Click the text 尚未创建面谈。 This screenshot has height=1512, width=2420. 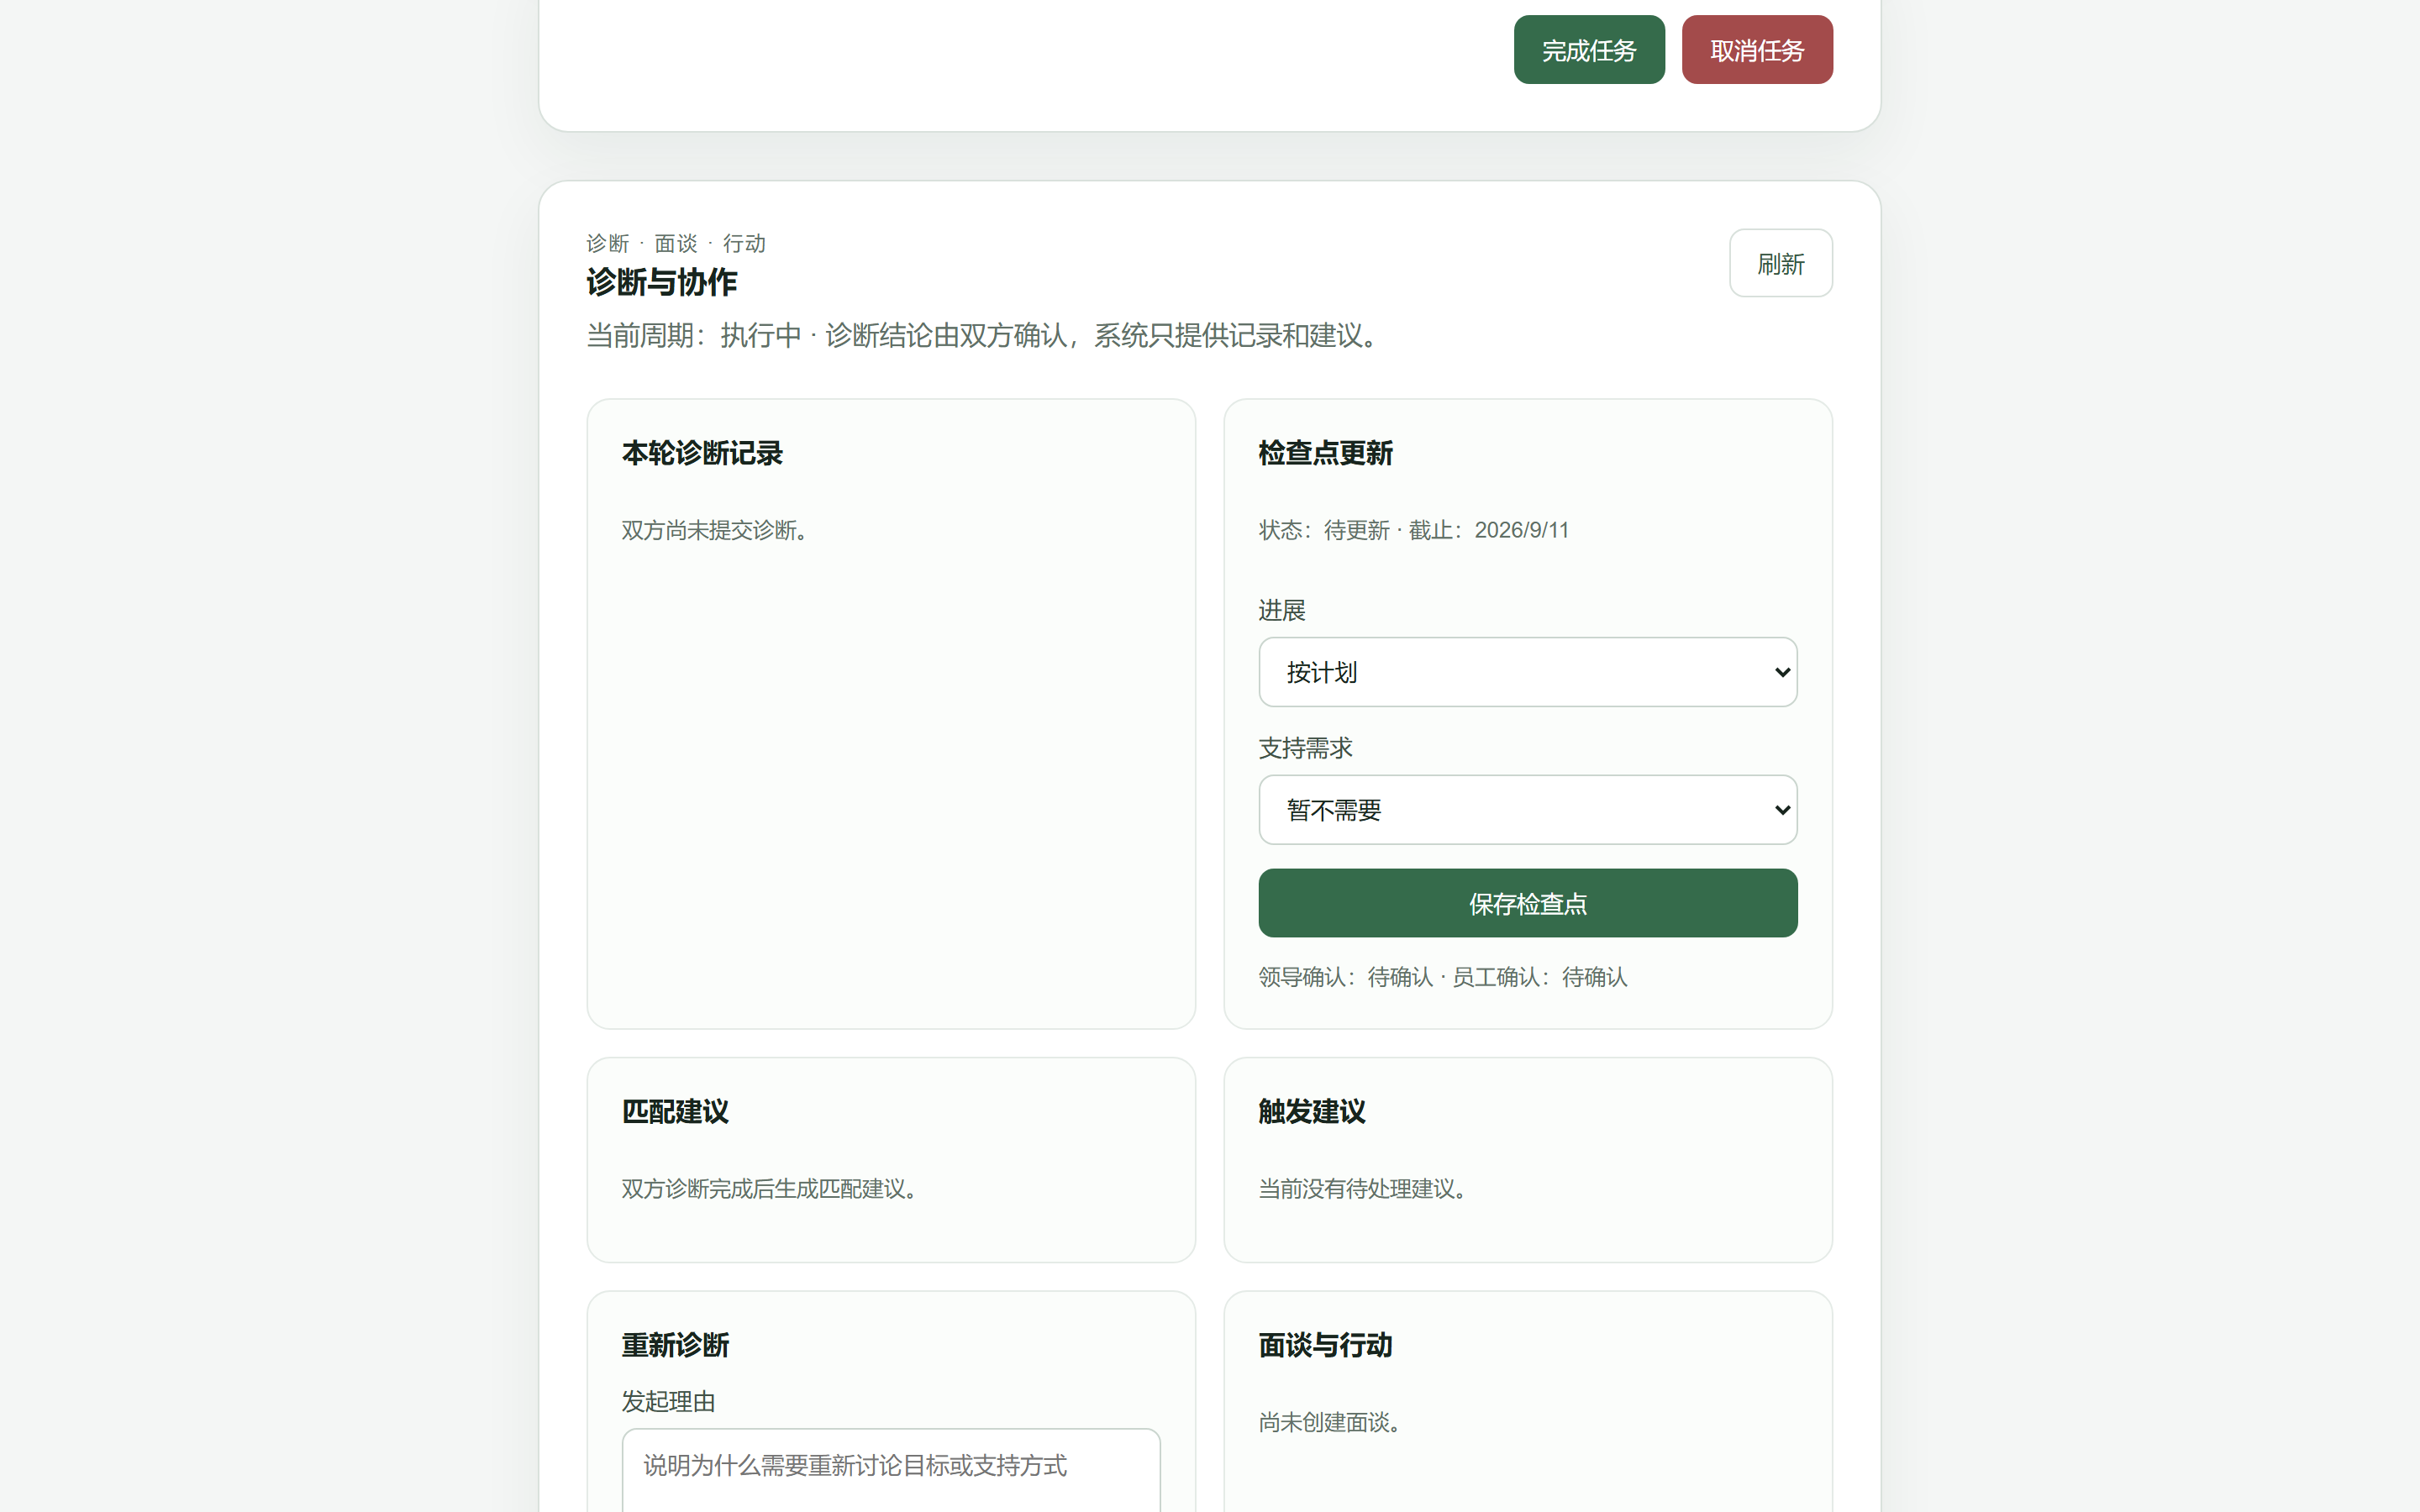click(x=1330, y=1422)
